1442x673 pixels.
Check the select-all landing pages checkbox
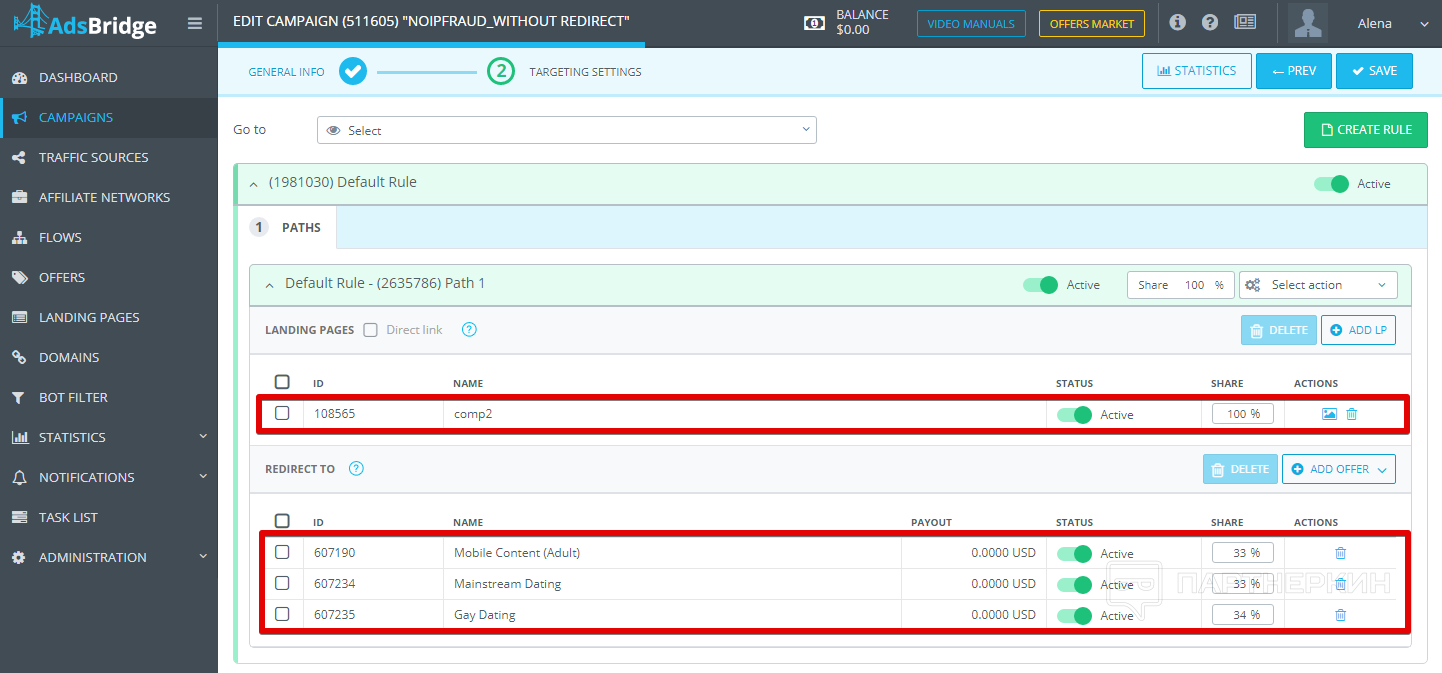(x=282, y=382)
